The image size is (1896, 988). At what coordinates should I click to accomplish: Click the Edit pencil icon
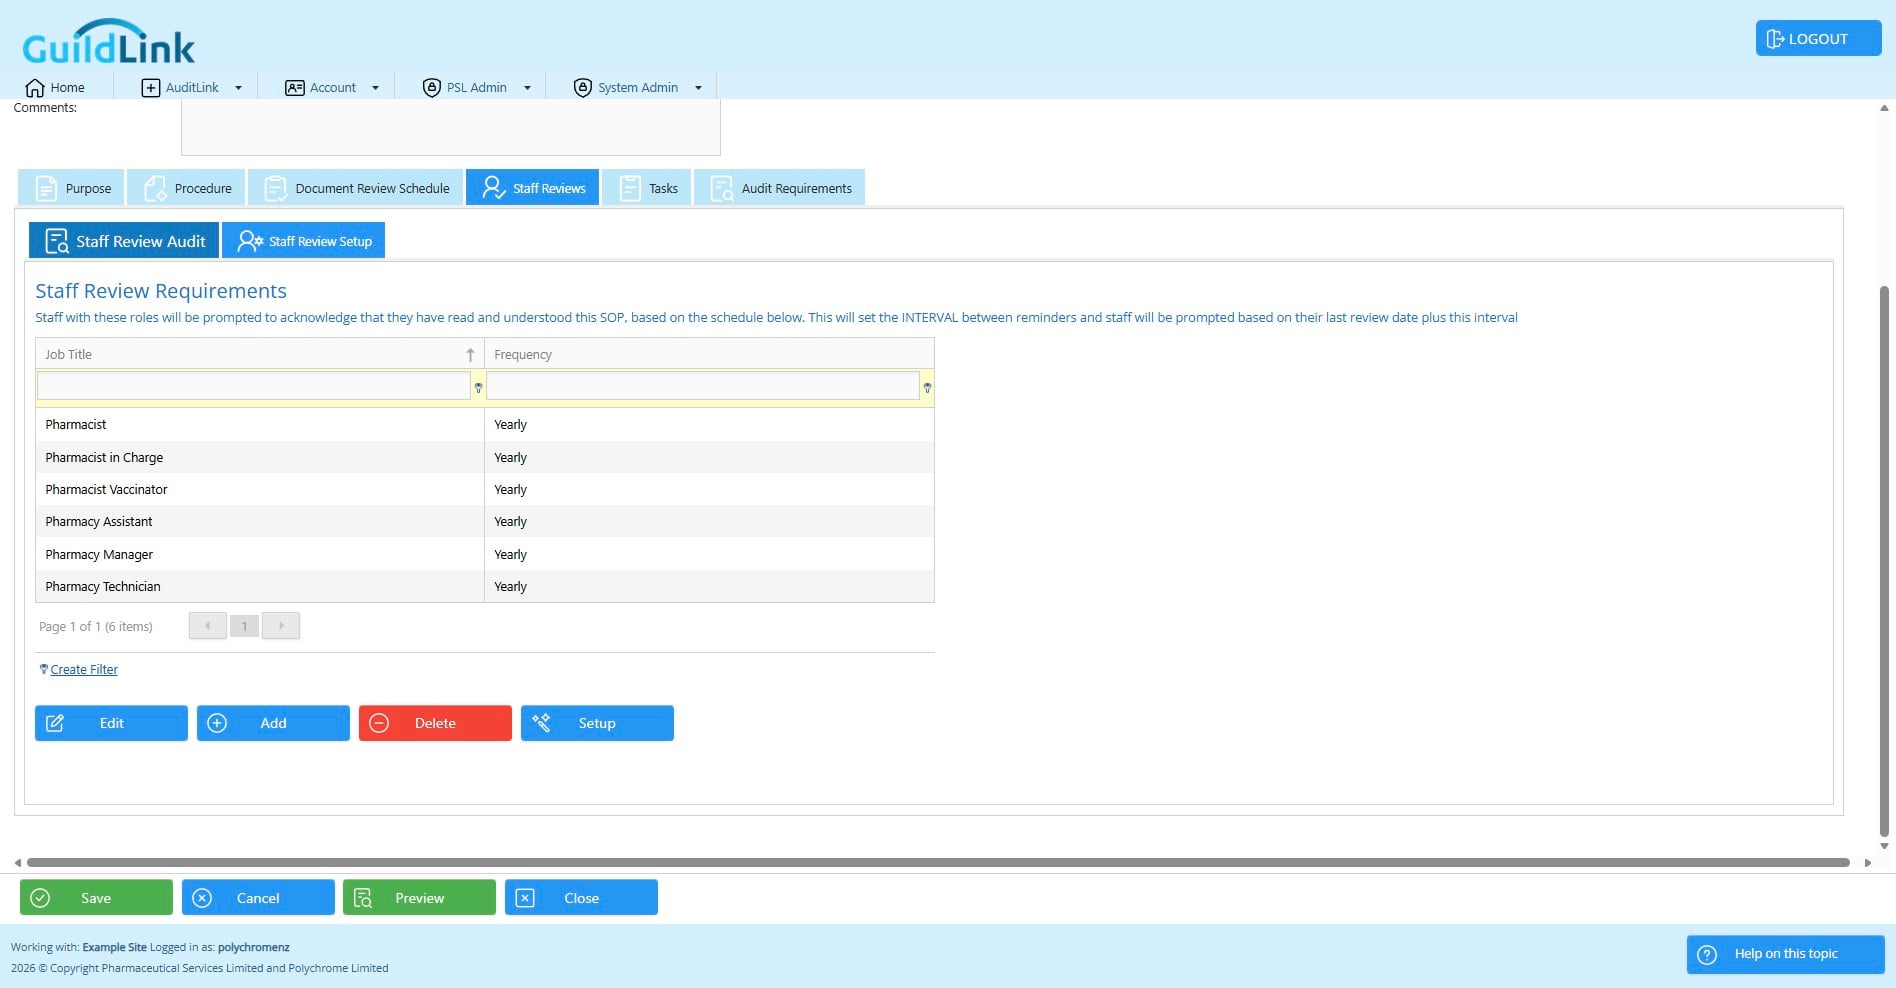[x=55, y=723]
